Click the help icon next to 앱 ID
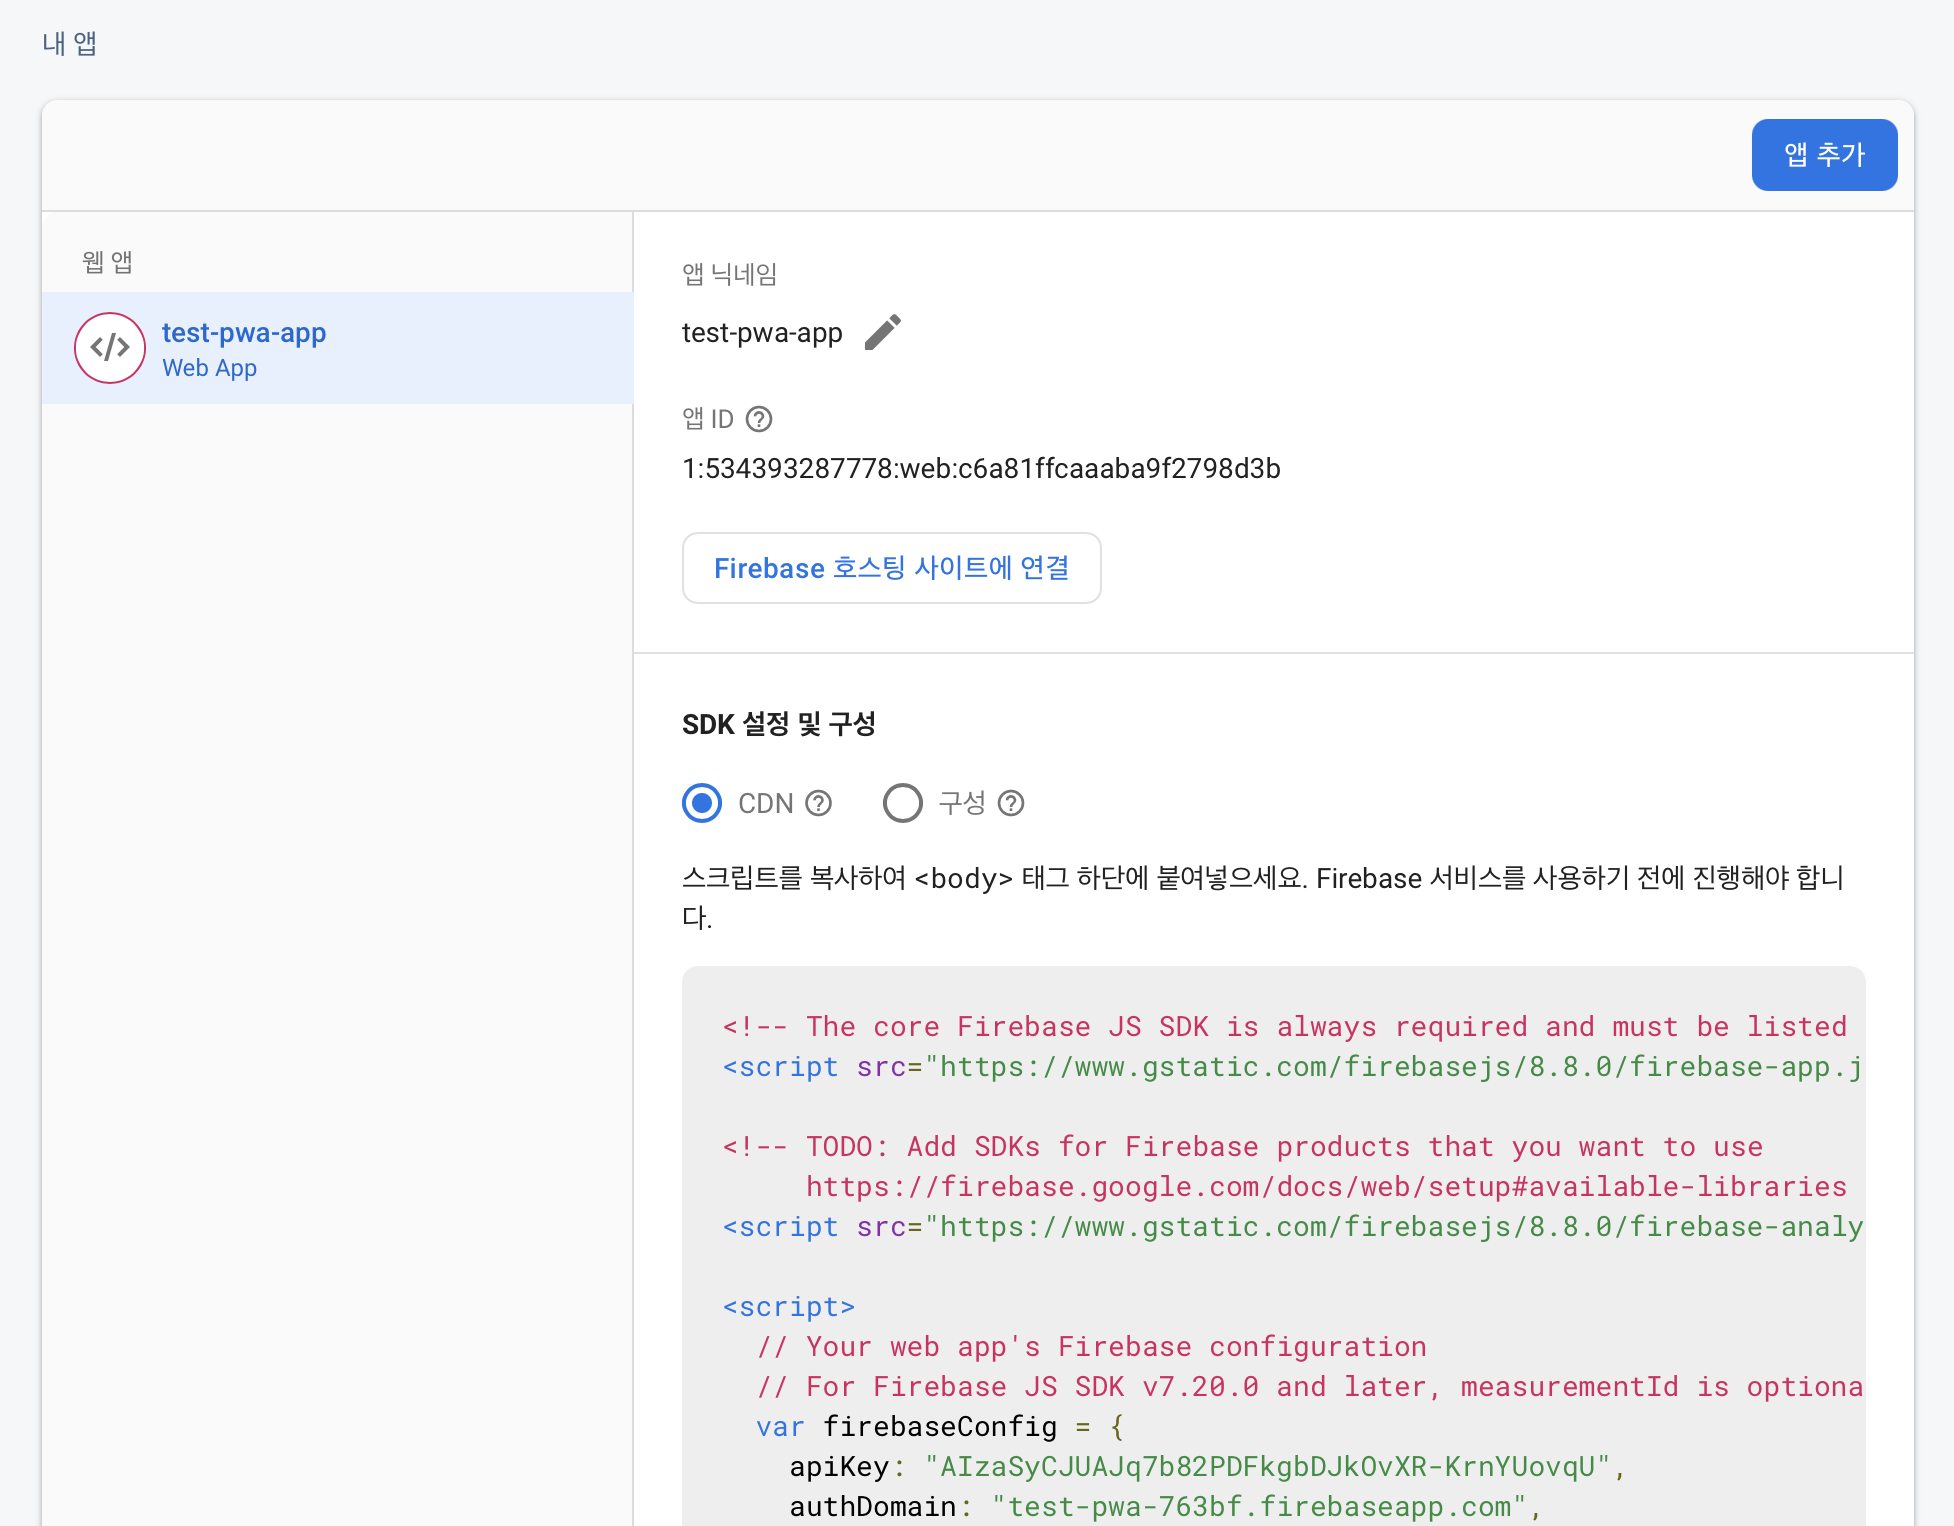 click(759, 419)
